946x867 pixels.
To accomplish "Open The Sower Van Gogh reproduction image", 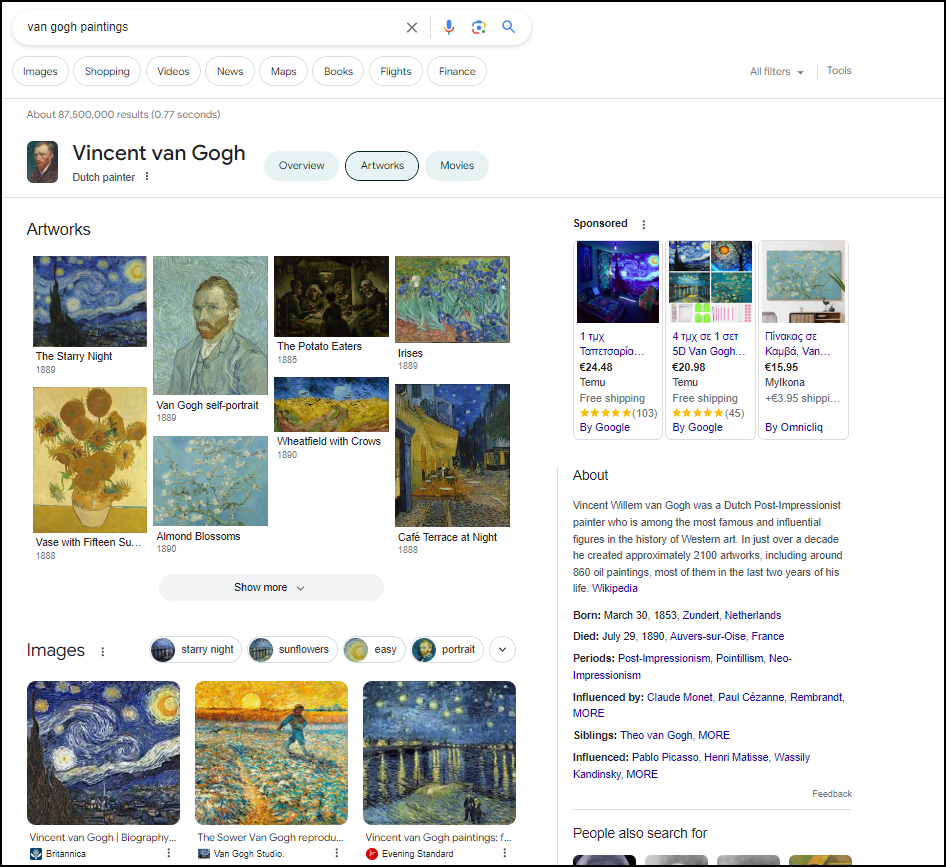I will tap(271, 753).
